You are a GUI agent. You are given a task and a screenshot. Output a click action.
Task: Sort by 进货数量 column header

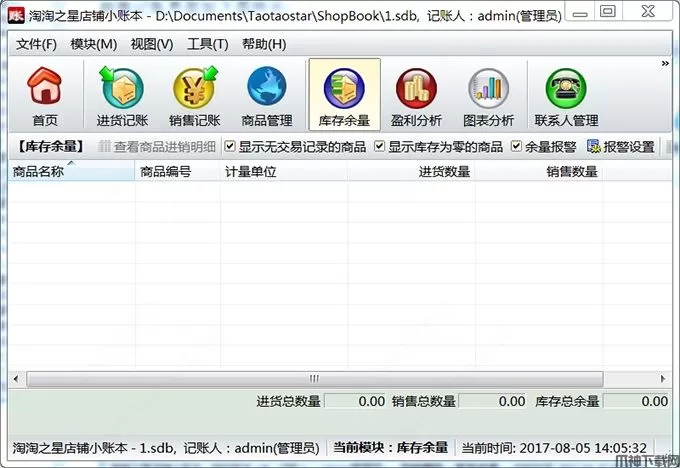[411, 171]
